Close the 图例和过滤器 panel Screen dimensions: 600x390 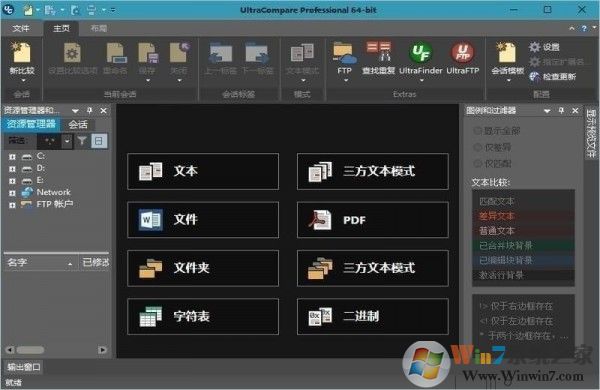tap(575, 111)
